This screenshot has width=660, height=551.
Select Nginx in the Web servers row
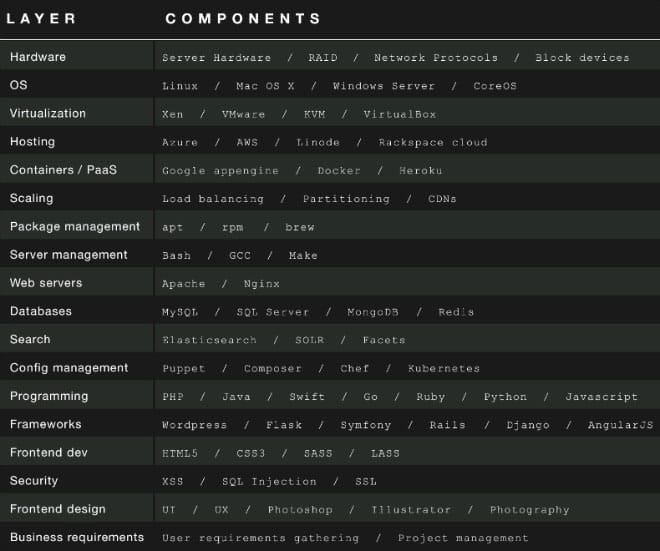(262, 284)
